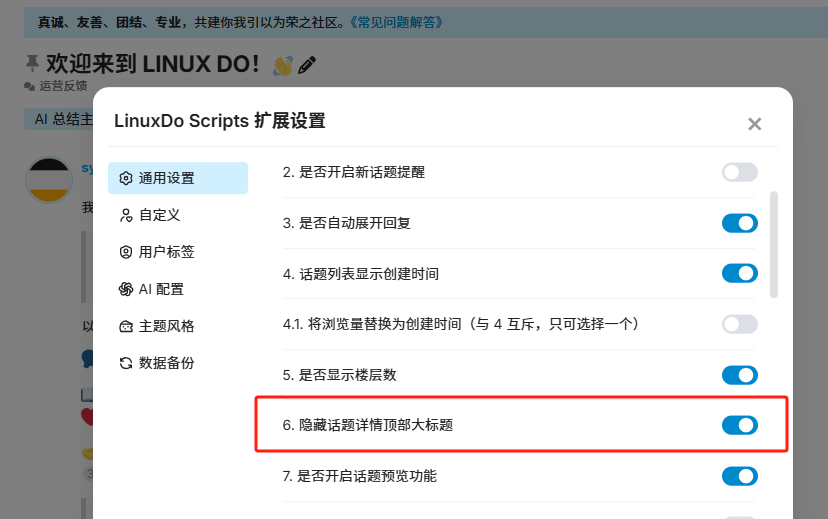Click the pin icon before 欢迎来到 LINUX DO
This screenshot has height=519, width=828.
pos(32,63)
